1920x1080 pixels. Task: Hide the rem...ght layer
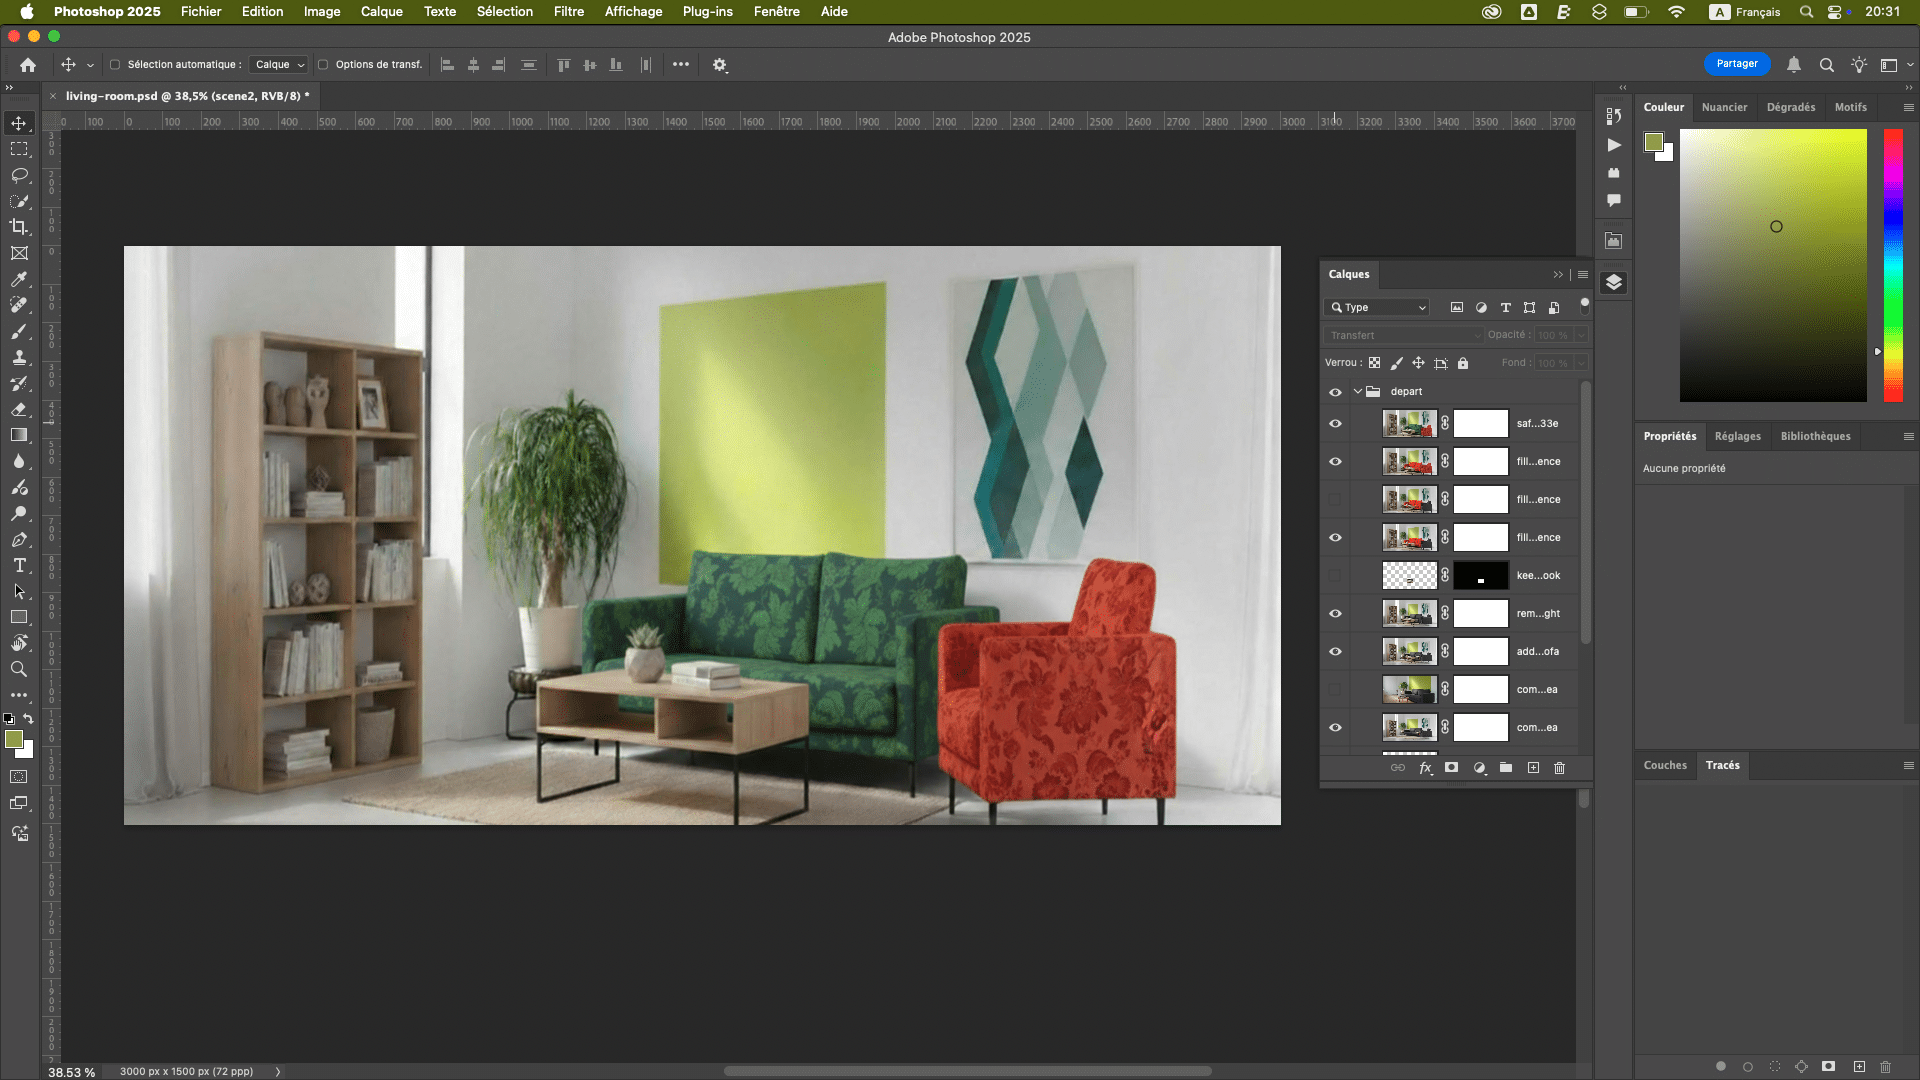1335,614
